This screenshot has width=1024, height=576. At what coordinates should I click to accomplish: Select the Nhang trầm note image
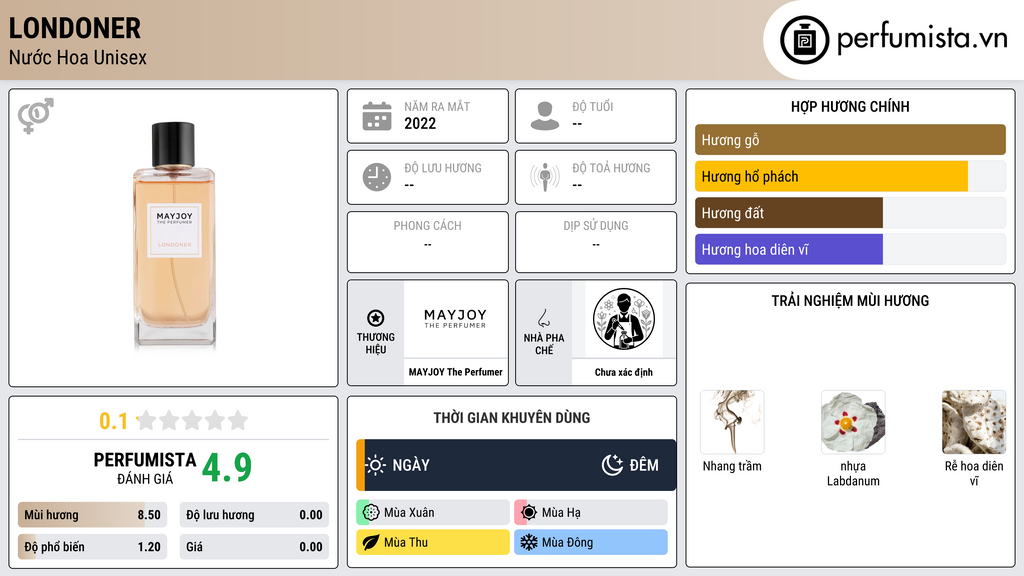coord(732,422)
